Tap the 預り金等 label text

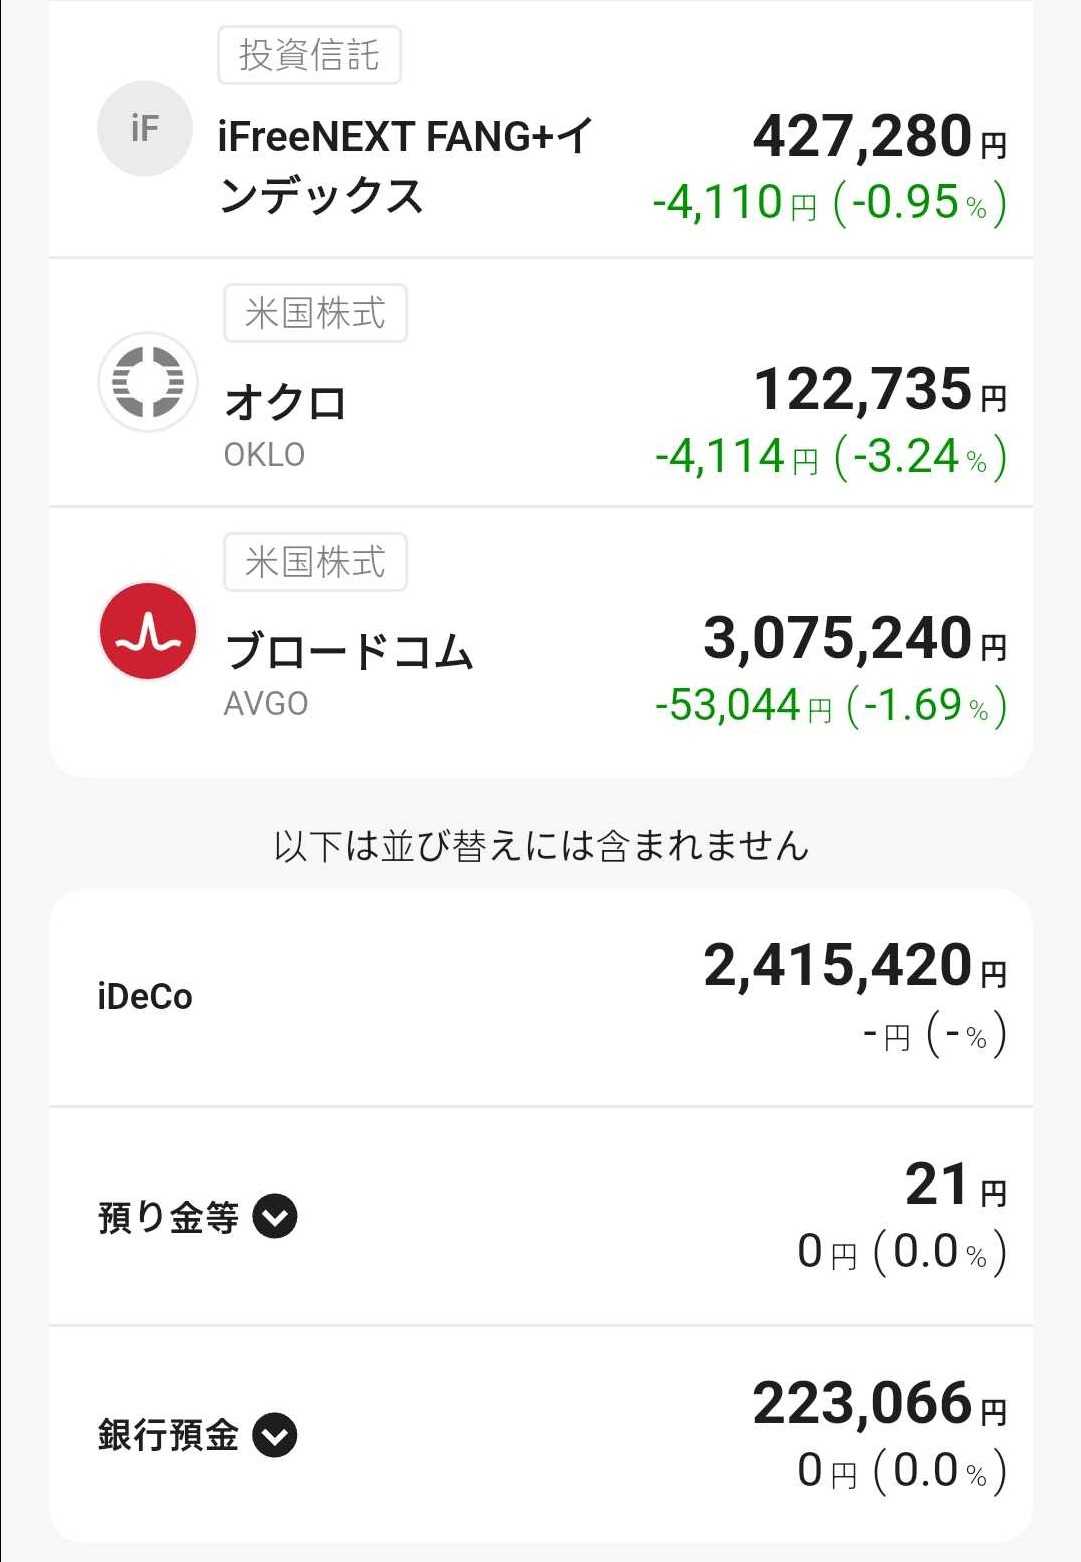(168, 1218)
